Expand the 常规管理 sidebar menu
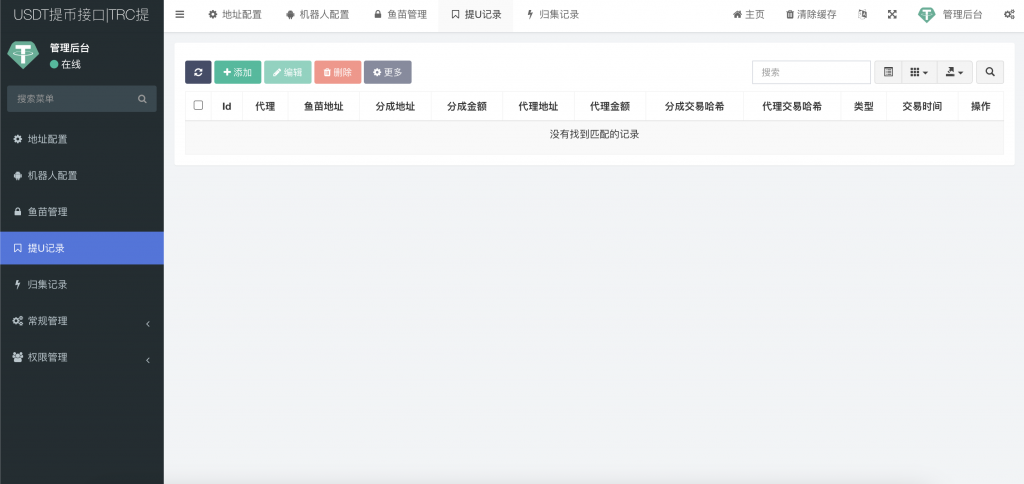 click(x=82, y=321)
